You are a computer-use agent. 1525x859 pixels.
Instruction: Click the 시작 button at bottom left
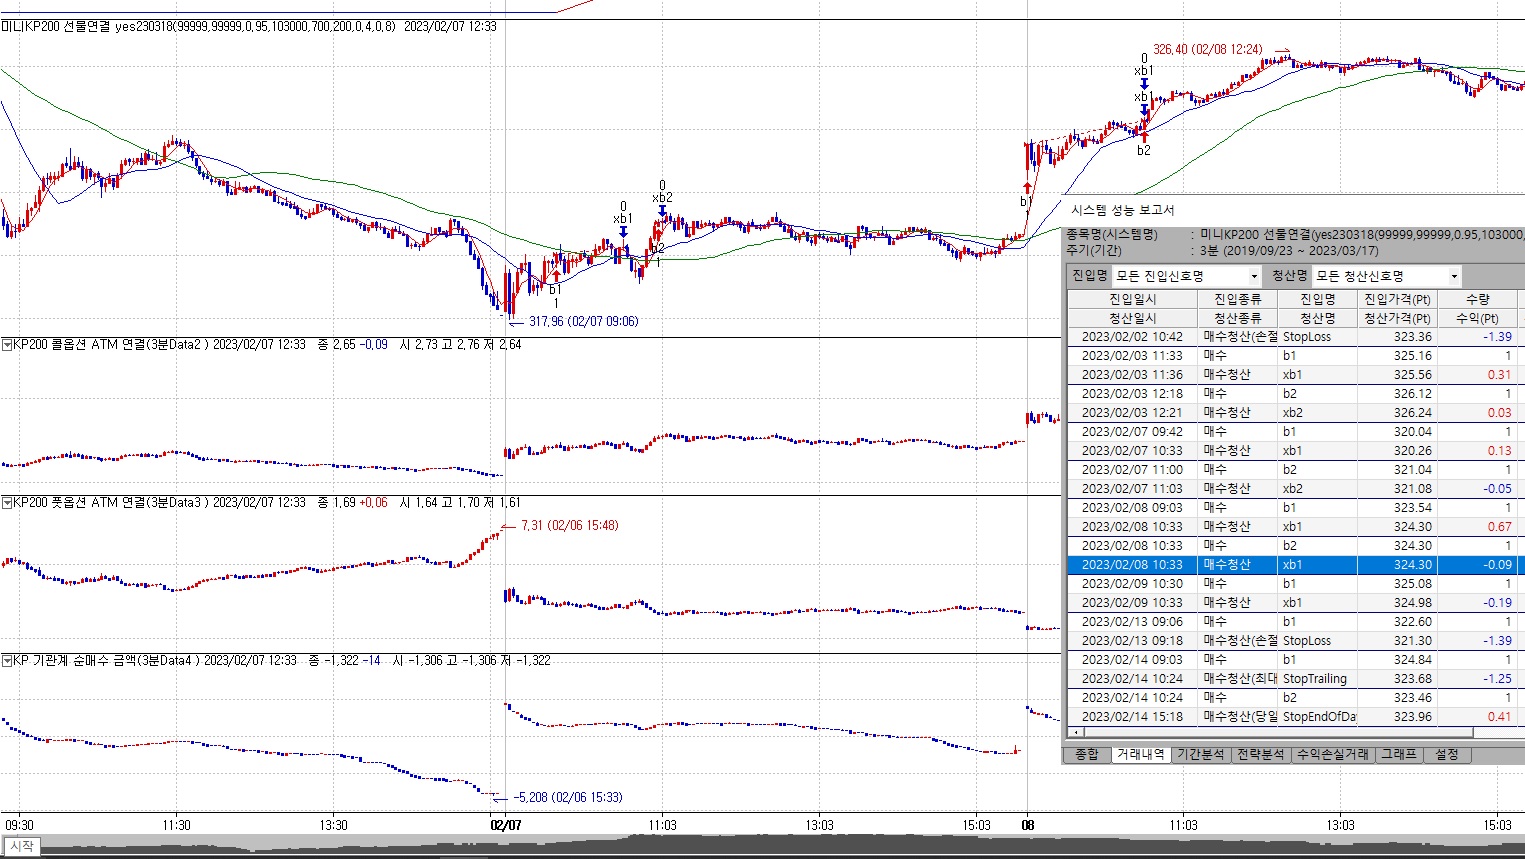tap(22, 846)
